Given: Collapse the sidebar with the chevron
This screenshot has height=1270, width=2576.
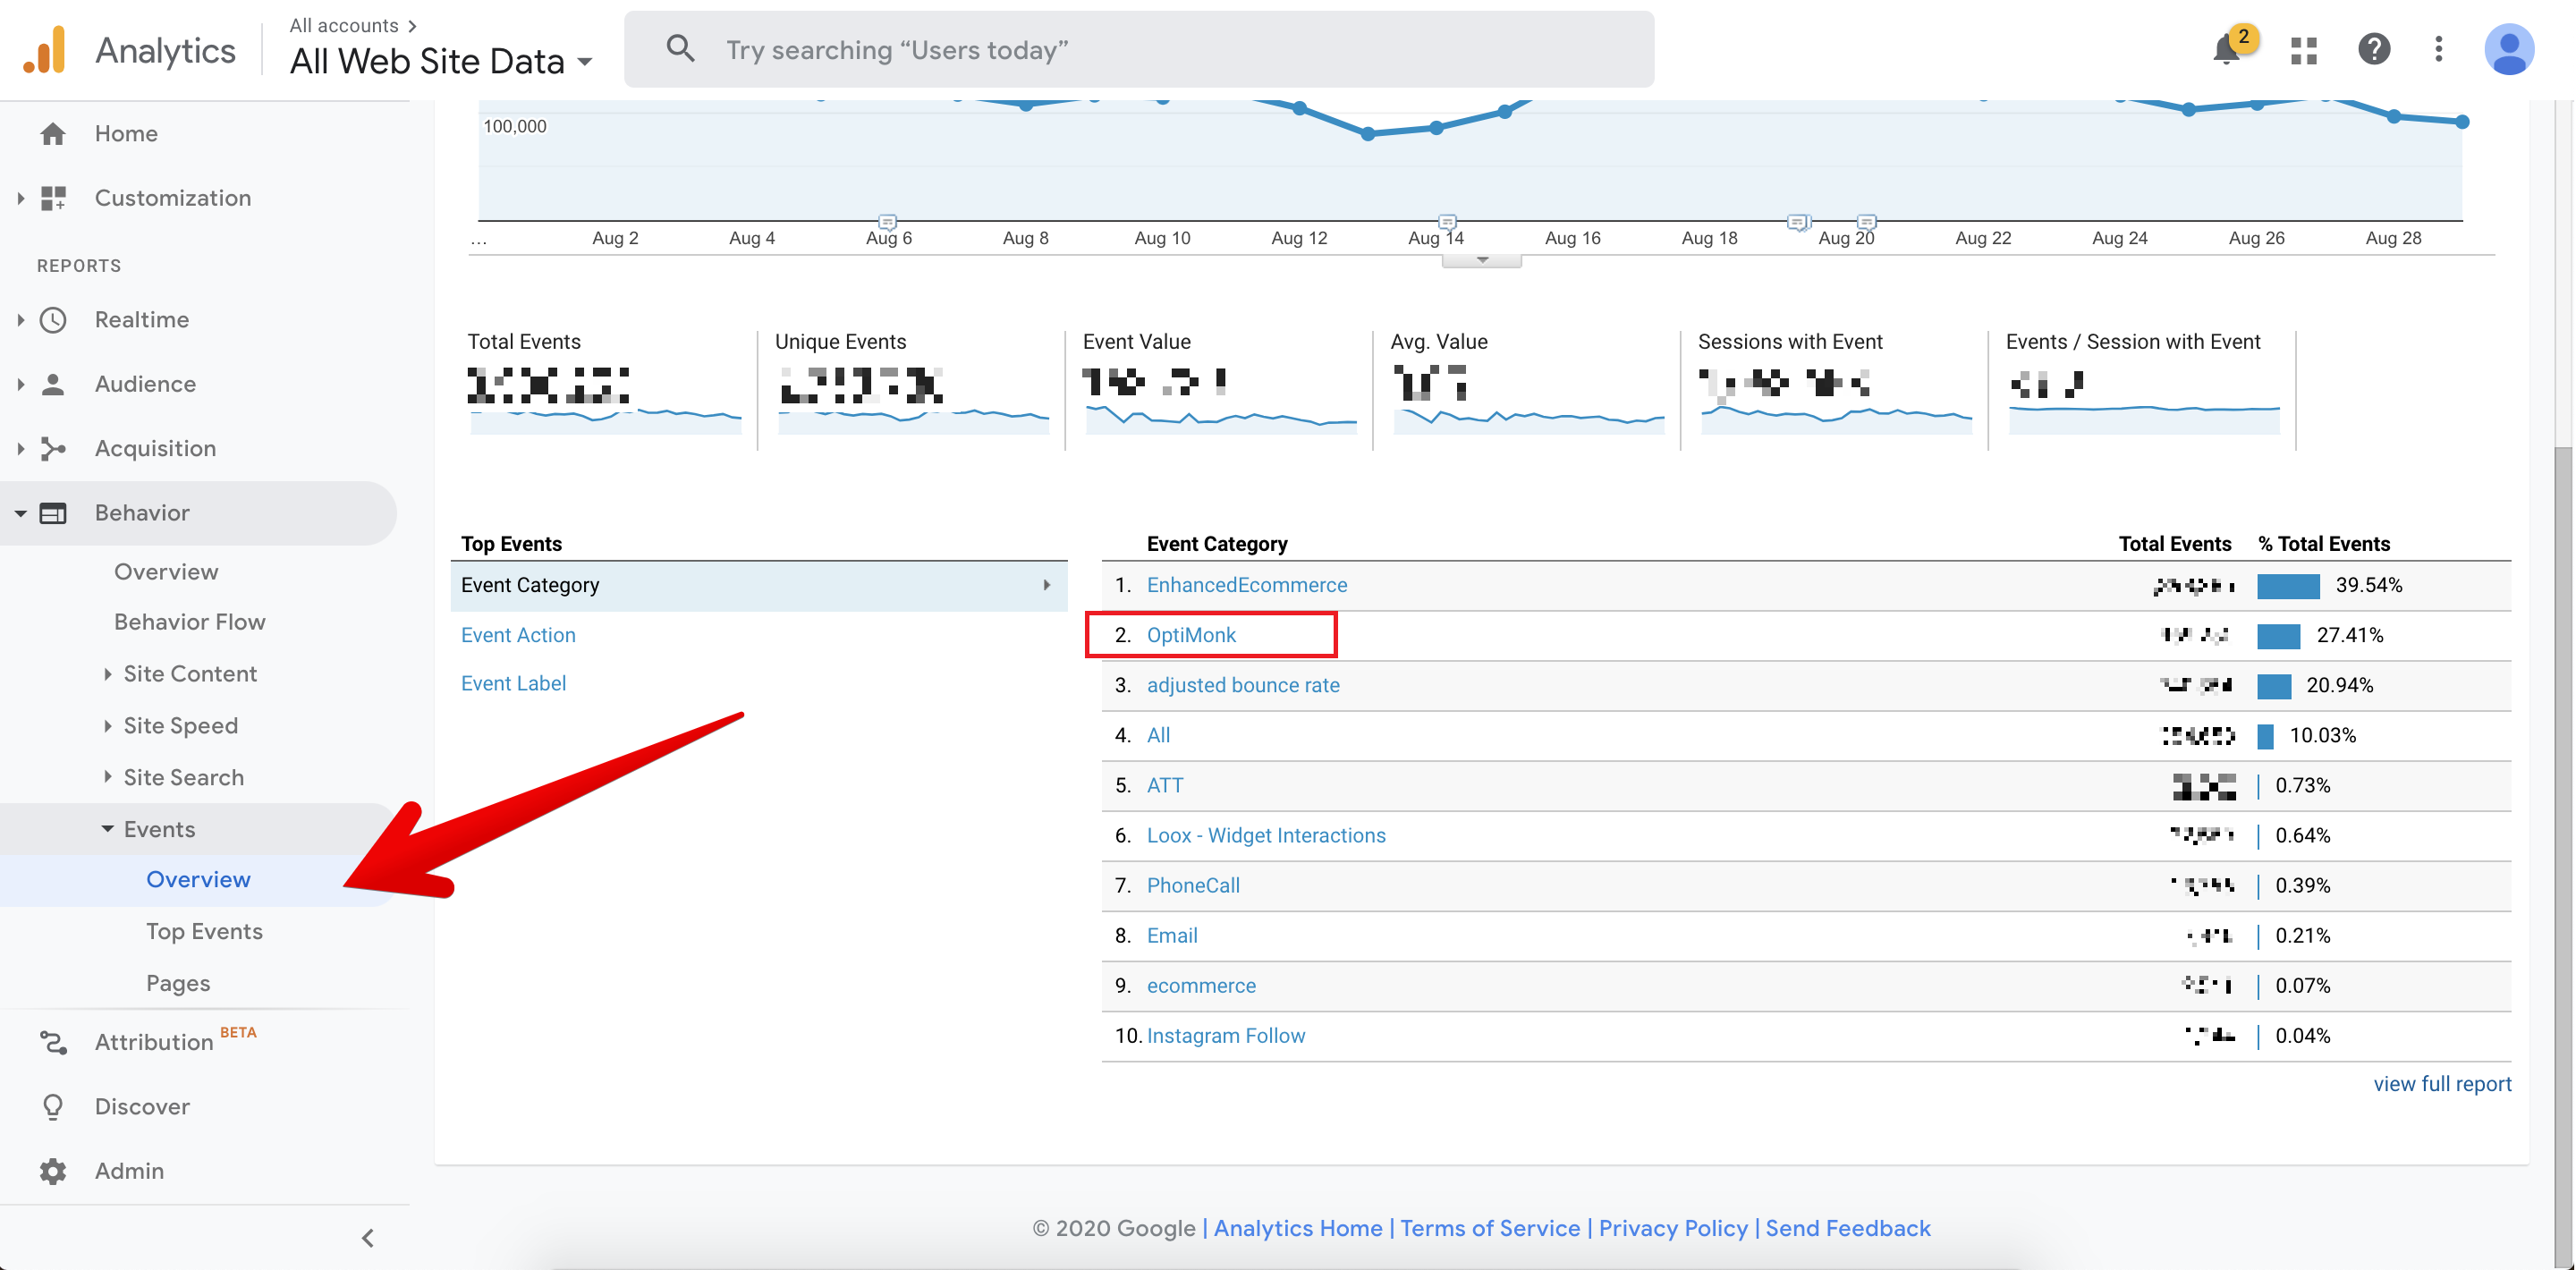Looking at the screenshot, I should coord(368,1238).
